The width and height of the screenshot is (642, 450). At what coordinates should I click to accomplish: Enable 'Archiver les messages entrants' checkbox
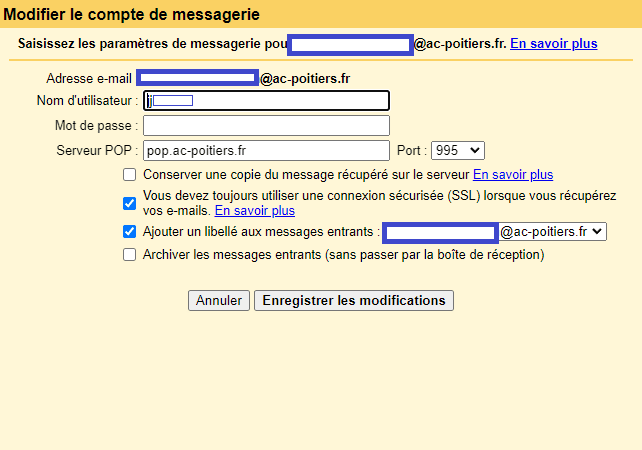click(129, 255)
